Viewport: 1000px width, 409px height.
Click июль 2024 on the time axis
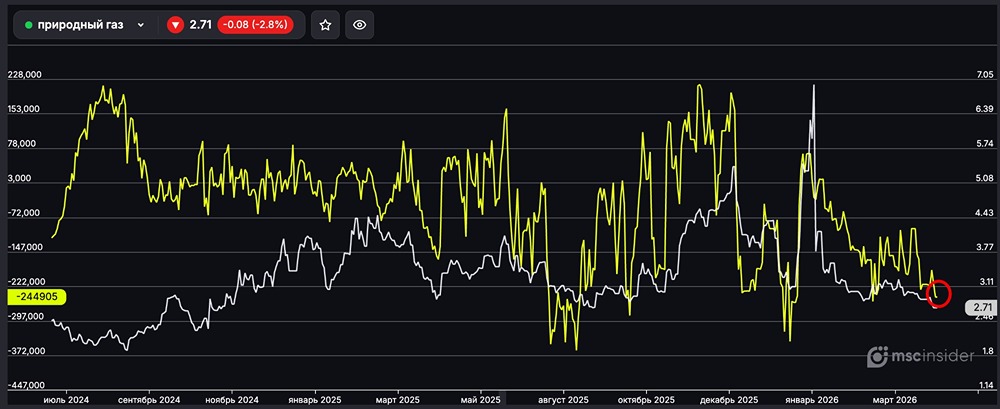pyautogui.click(x=66, y=399)
